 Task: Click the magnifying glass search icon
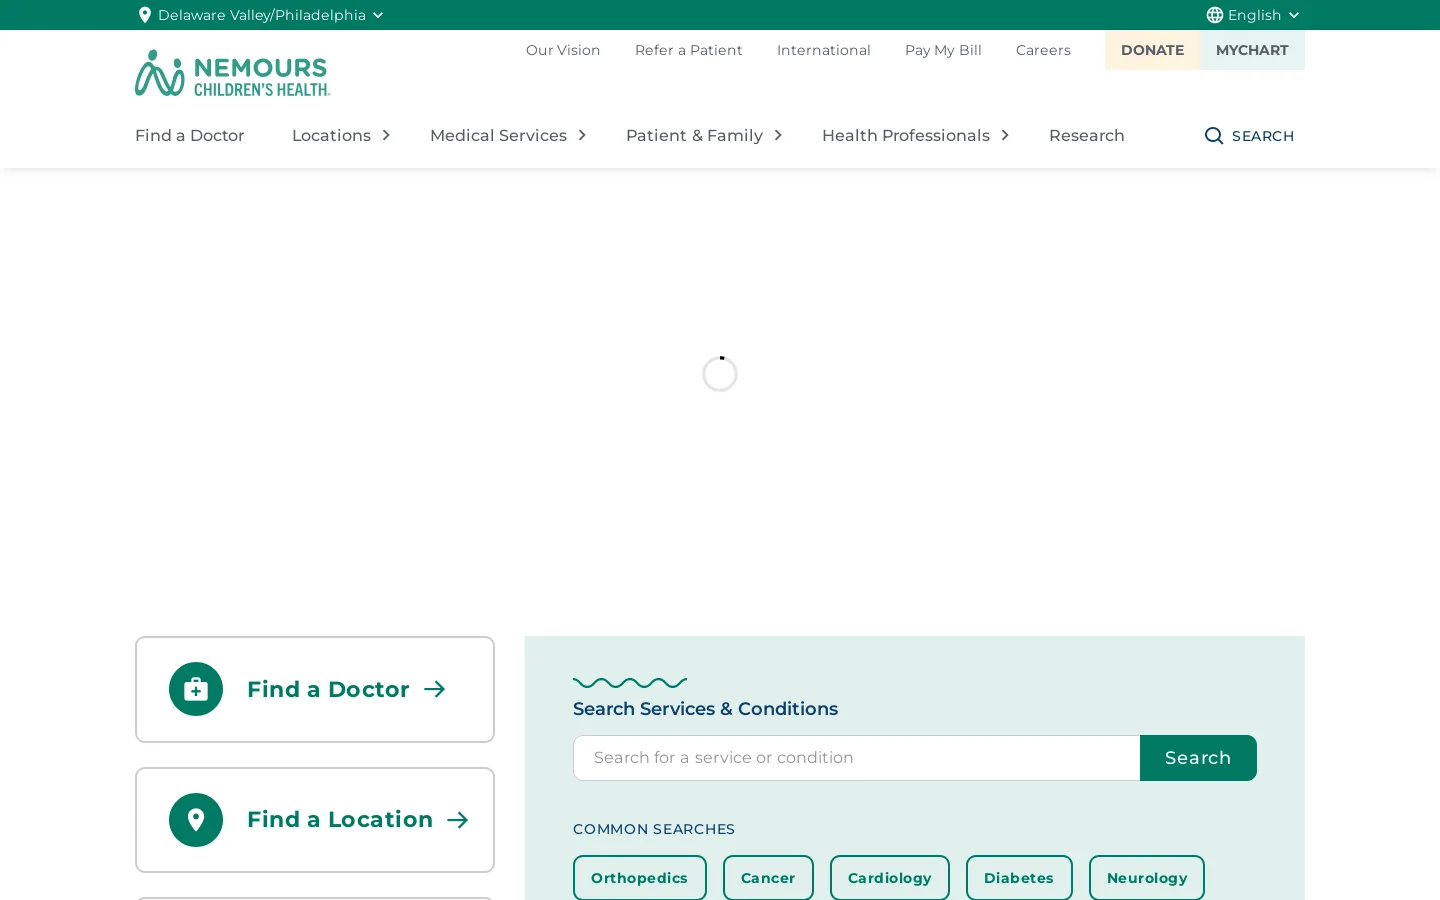[1214, 136]
